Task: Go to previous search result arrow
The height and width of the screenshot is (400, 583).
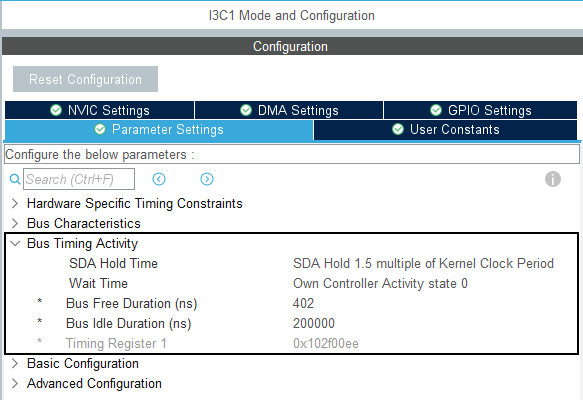Action: pos(159,179)
